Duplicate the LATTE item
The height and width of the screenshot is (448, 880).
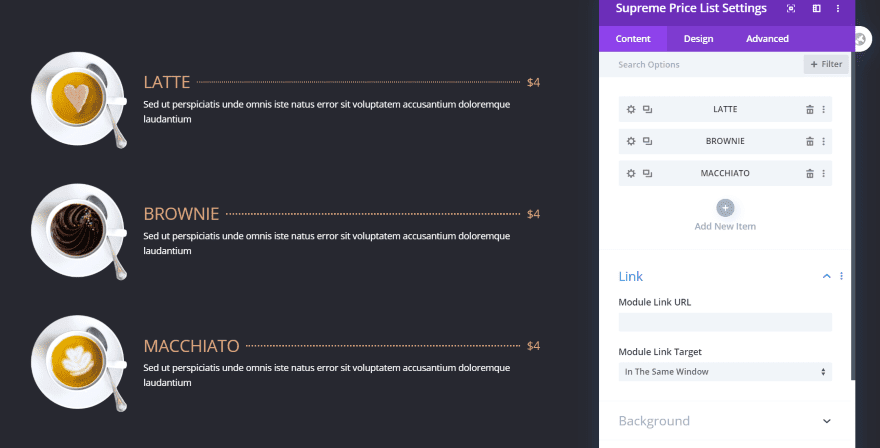tap(647, 109)
